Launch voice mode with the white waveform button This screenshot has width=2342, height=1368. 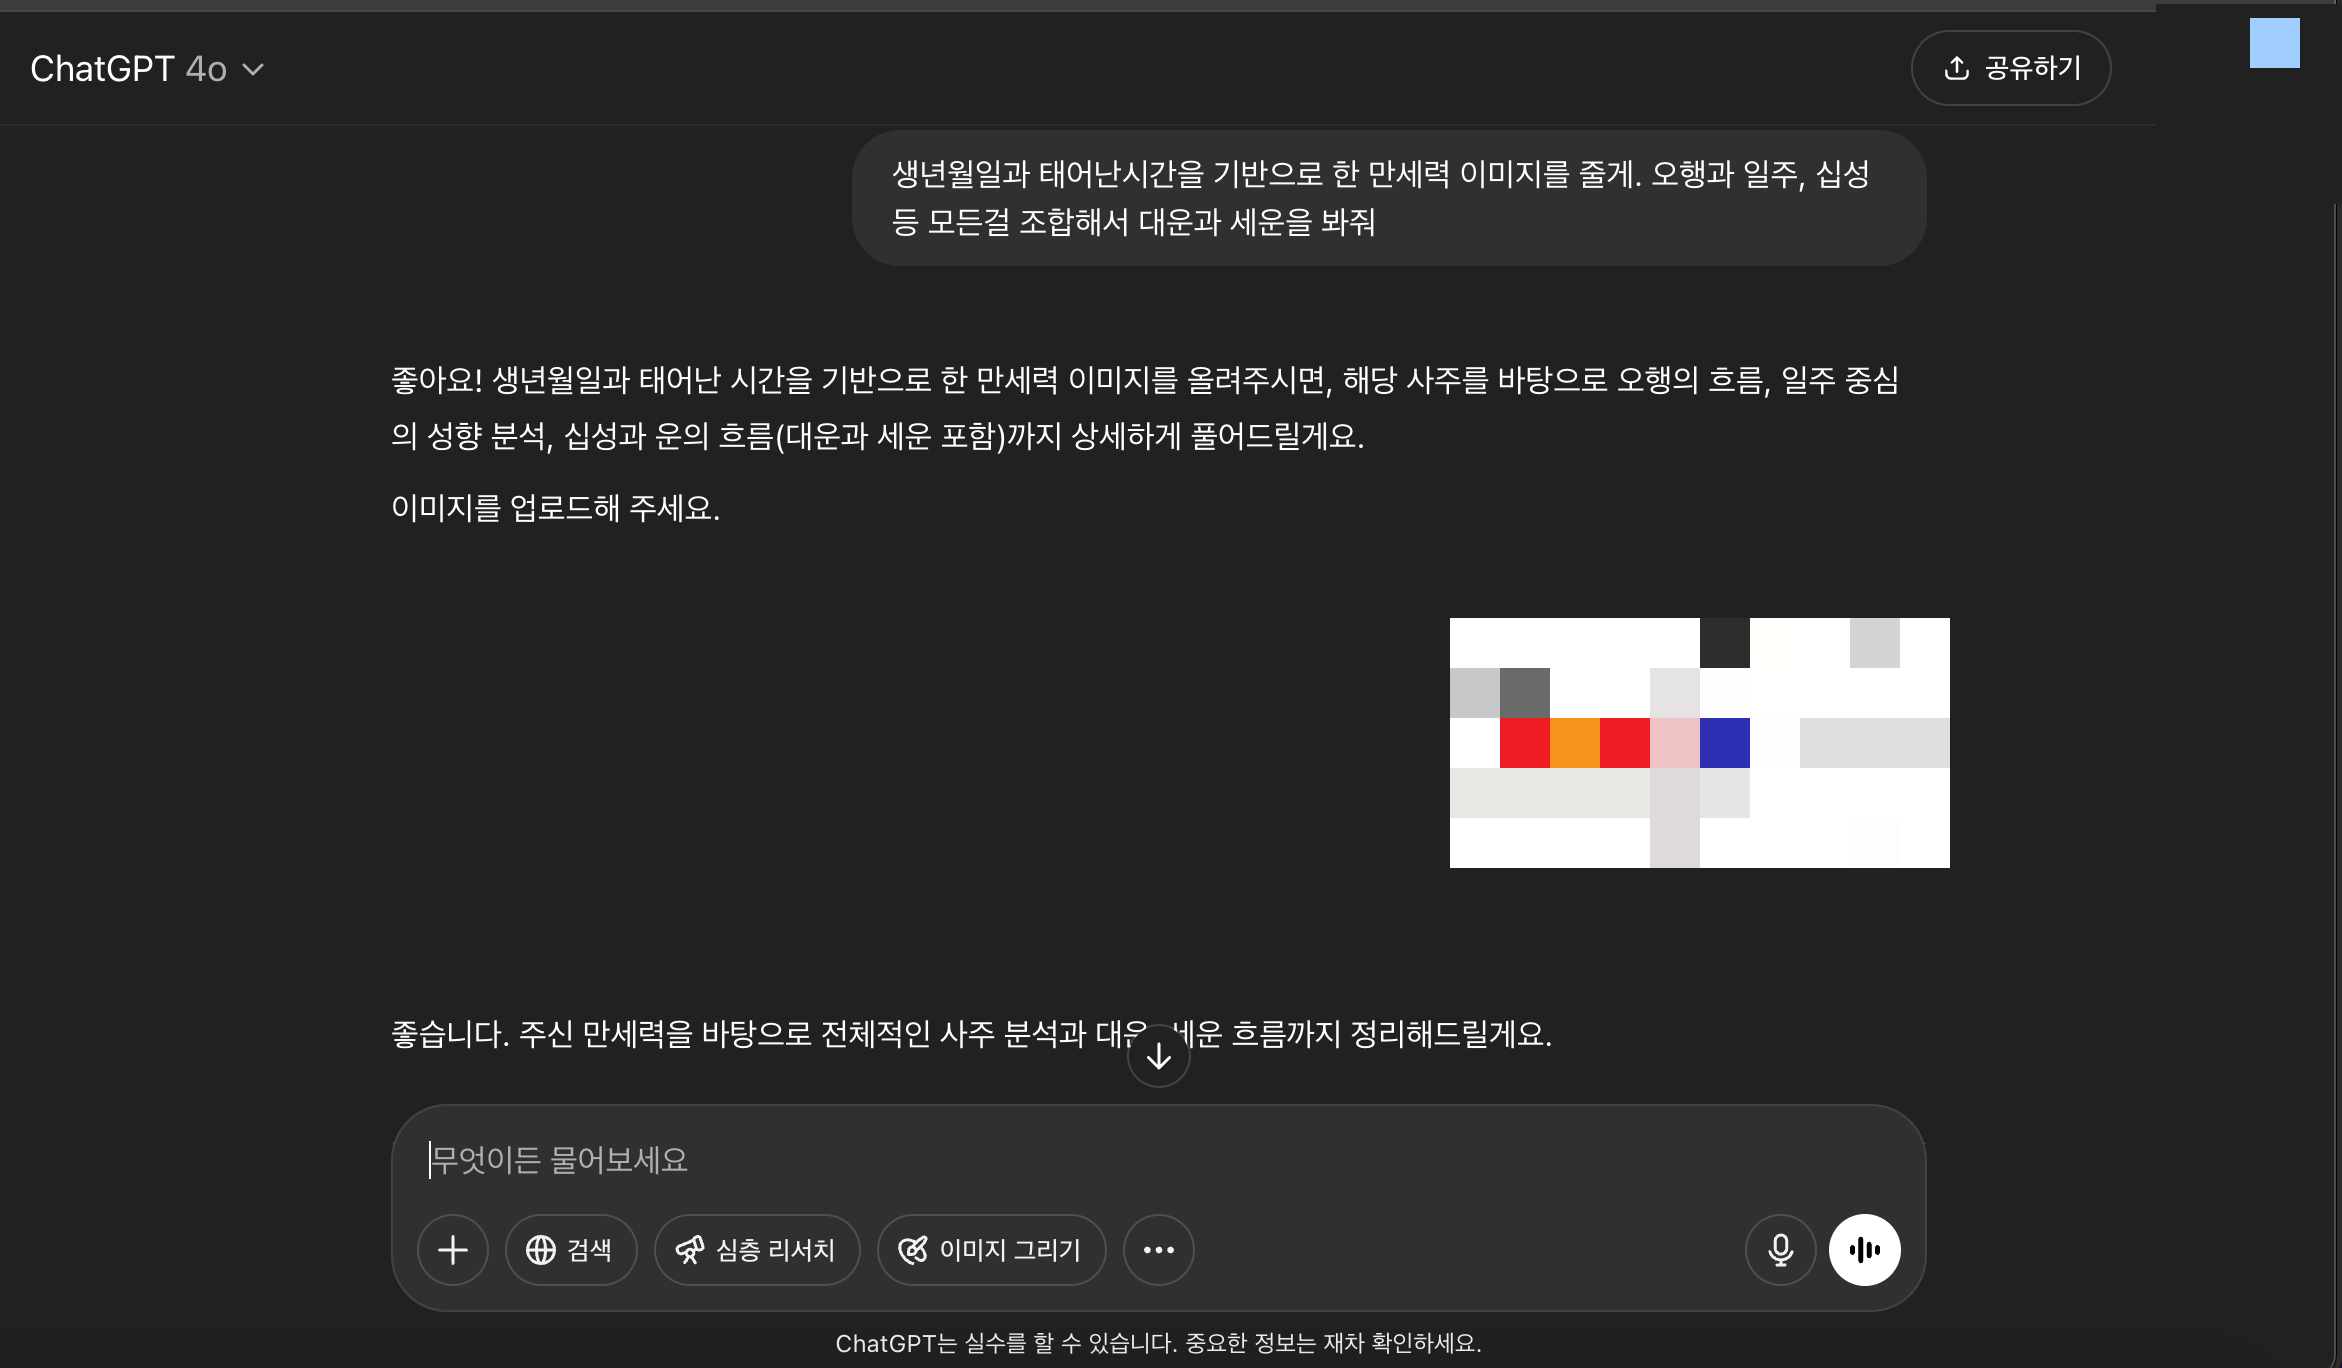coord(1864,1250)
